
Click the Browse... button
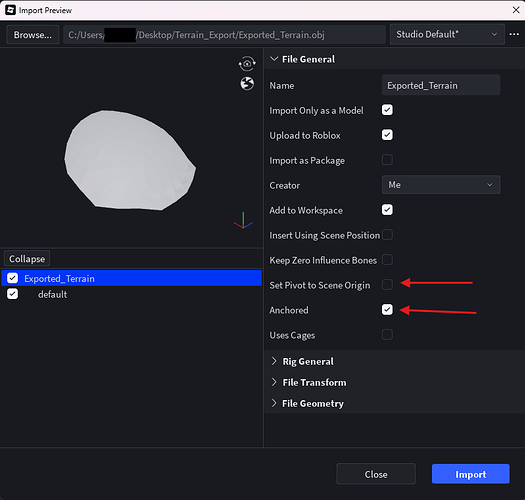point(32,34)
